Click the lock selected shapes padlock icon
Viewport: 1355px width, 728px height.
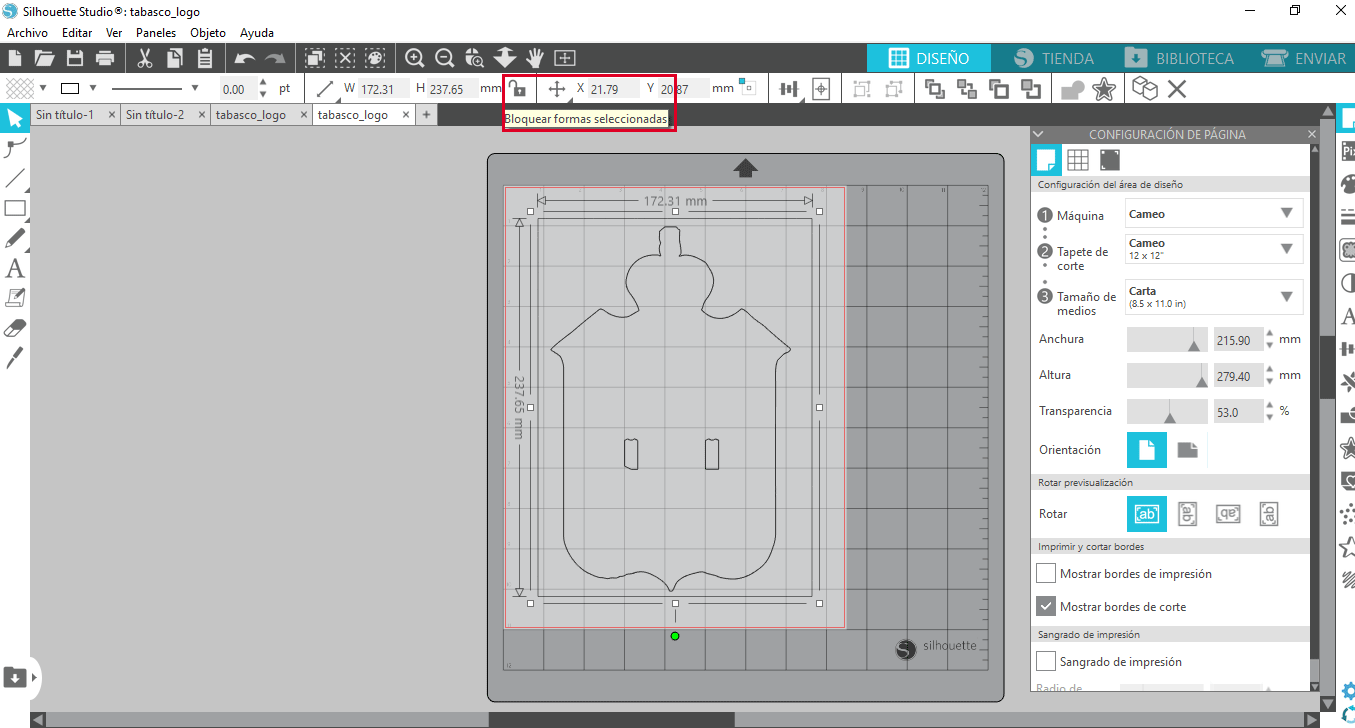[x=517, y=88]
